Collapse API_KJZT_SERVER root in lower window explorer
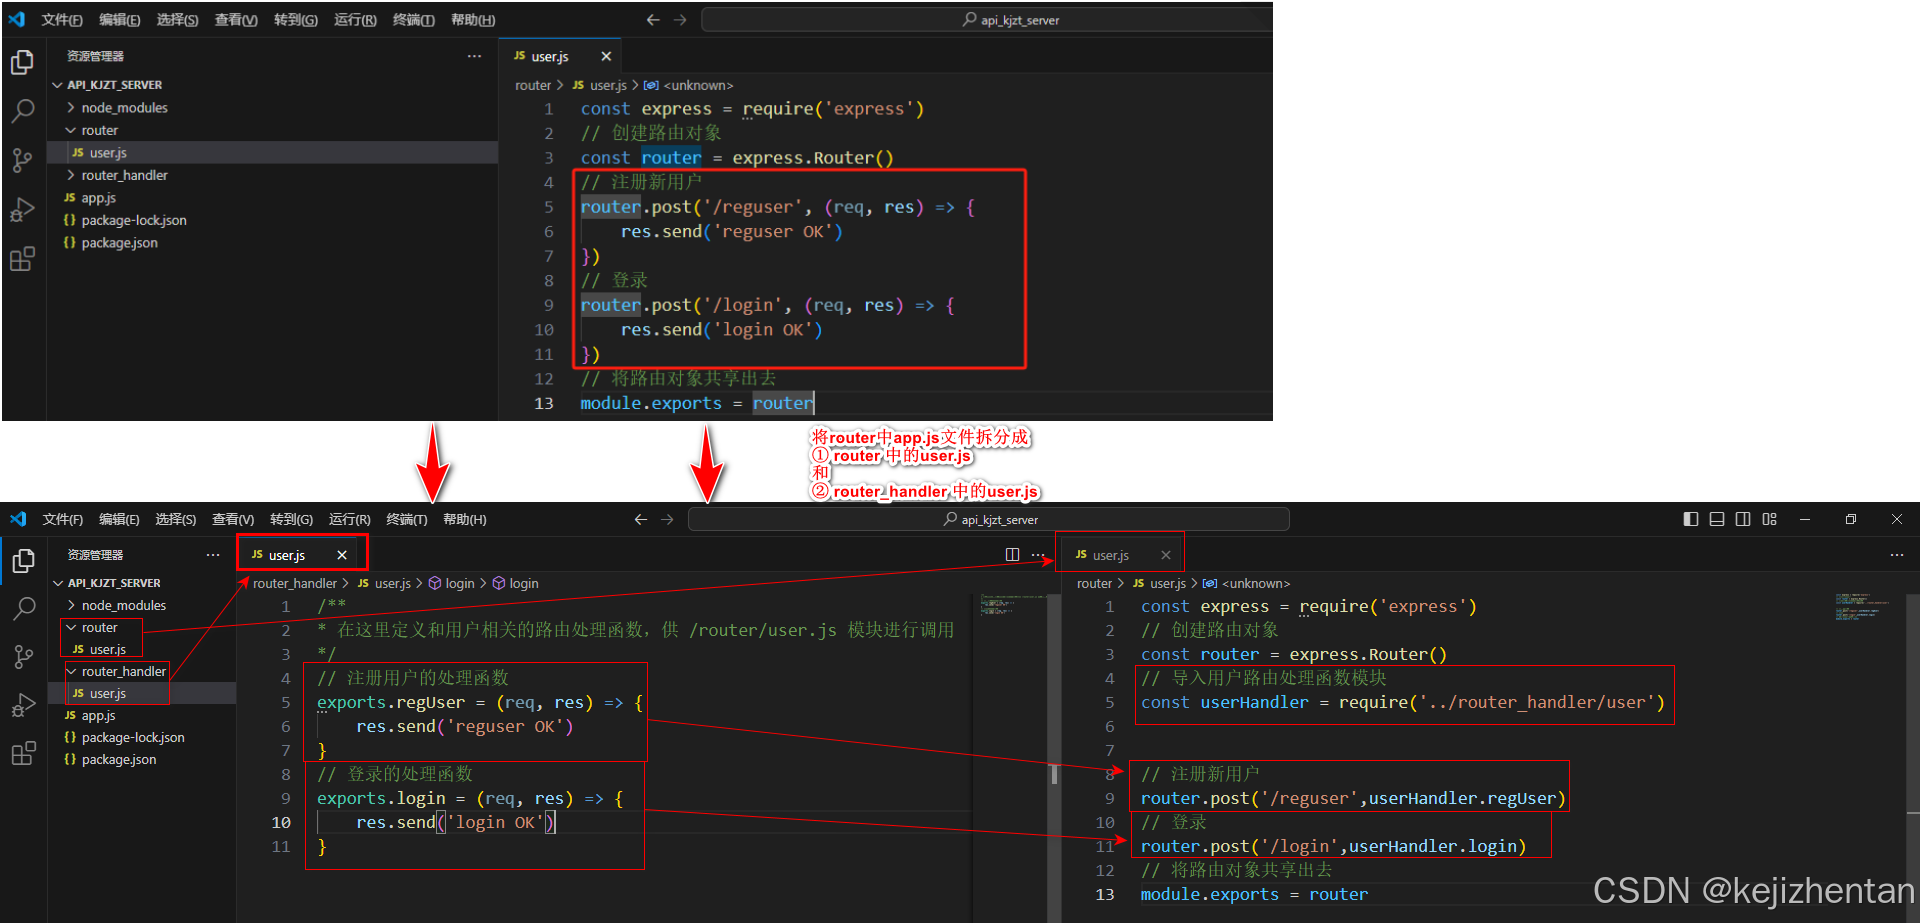 57,583
